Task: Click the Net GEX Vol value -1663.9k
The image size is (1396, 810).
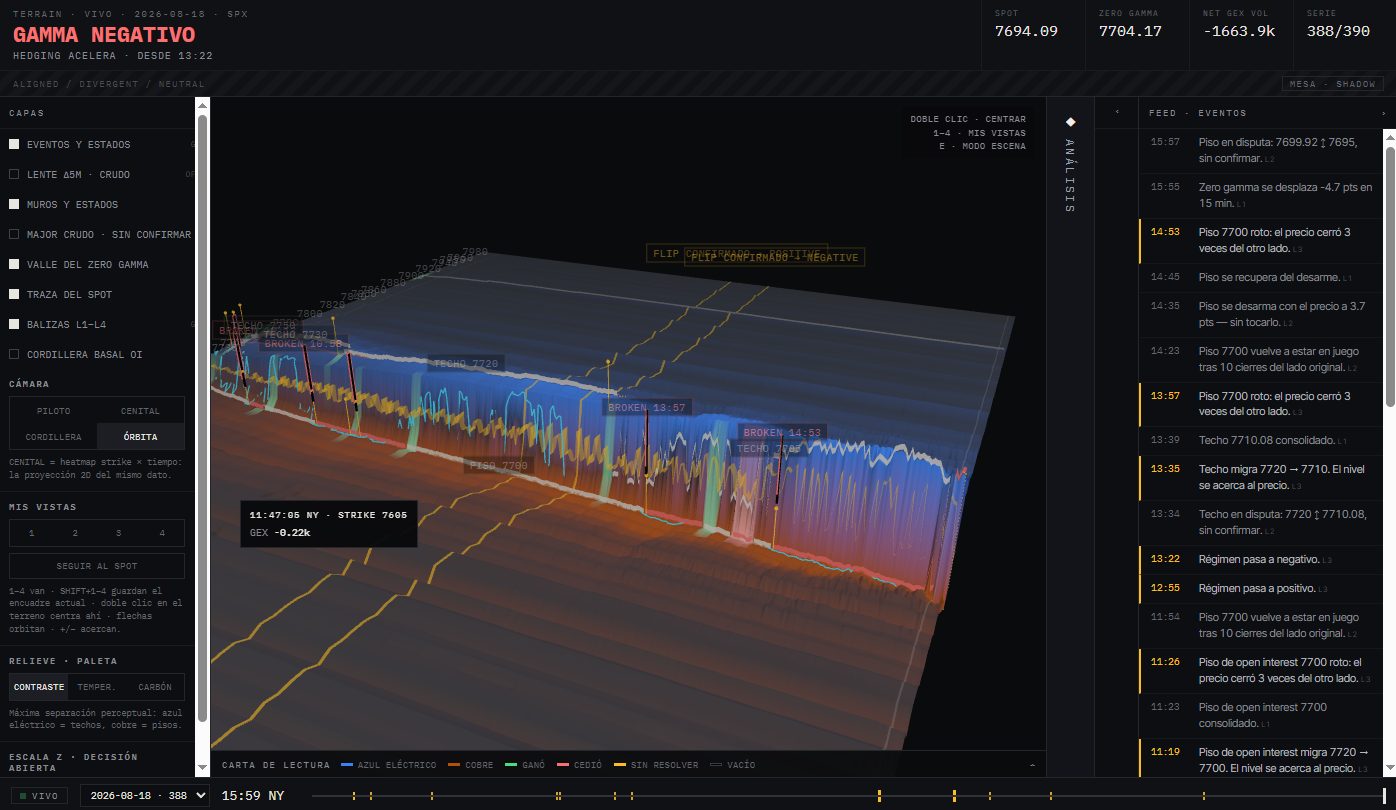Action: click(x=1238, y=31)
